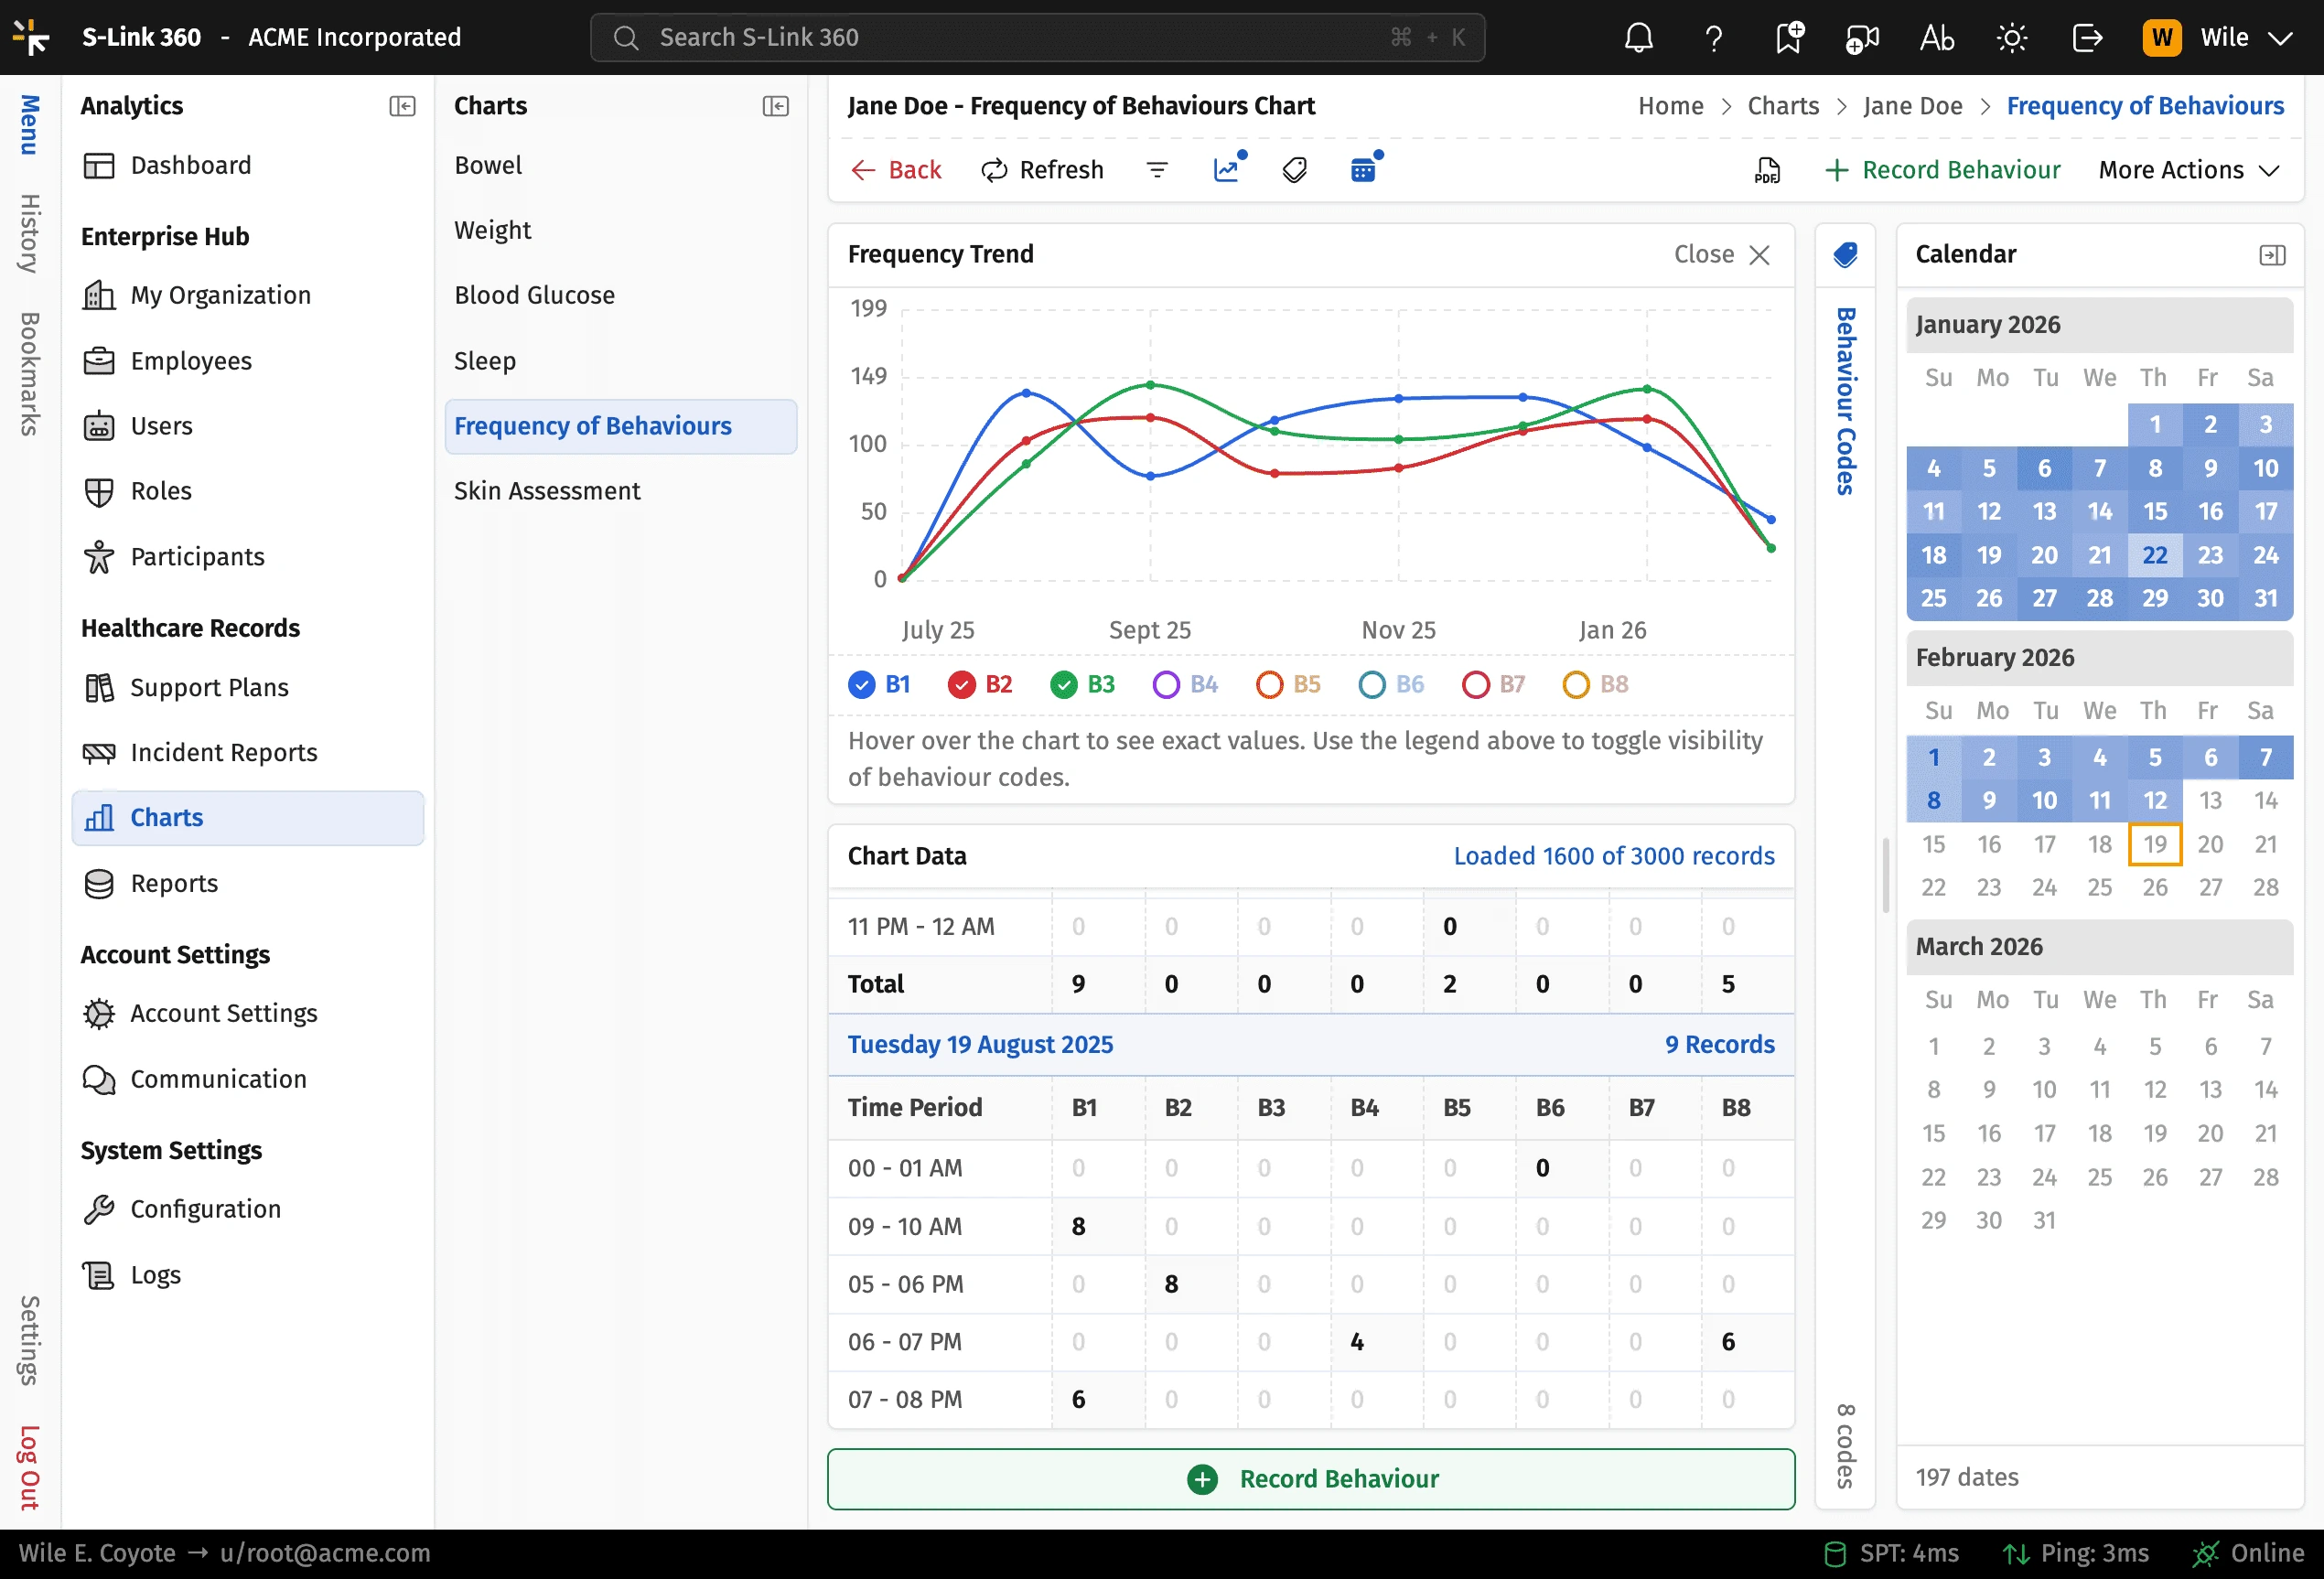Screen dimensions: 2324x1579
Task: Open notifications bell icon
Action: point(1638,38)
